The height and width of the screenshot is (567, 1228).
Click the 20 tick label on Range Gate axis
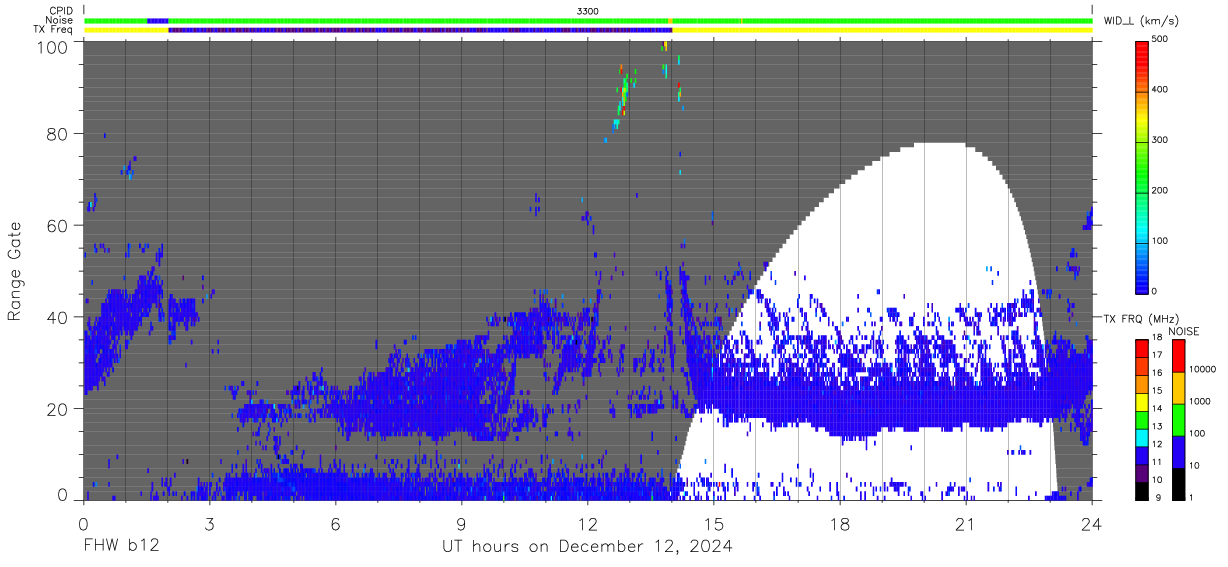(x=55, y=409)
